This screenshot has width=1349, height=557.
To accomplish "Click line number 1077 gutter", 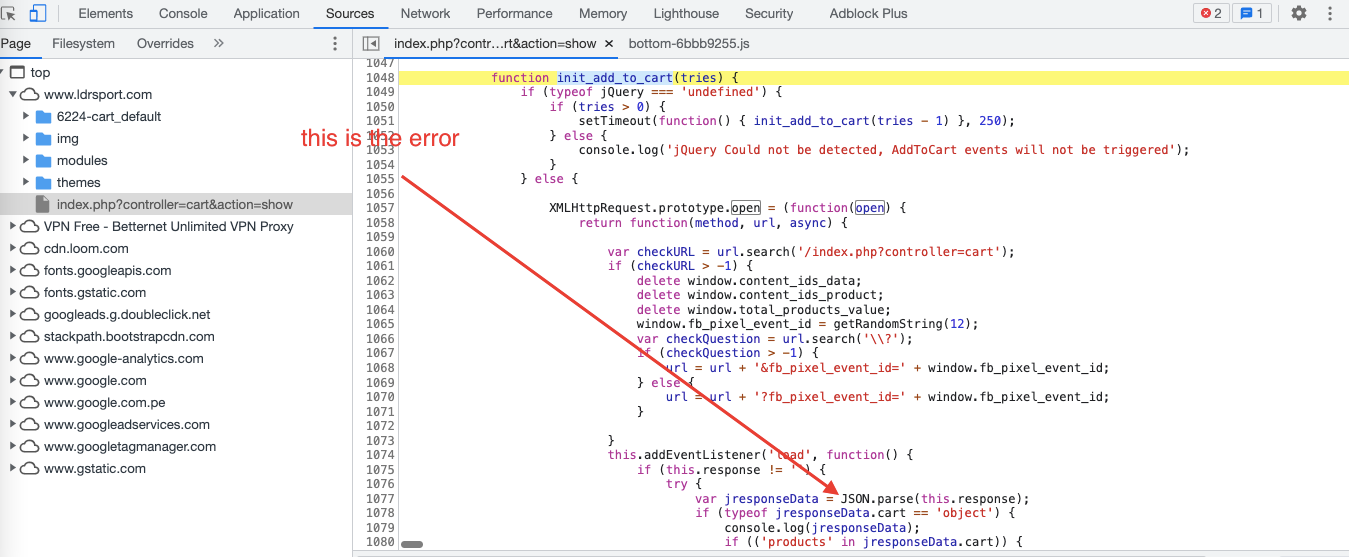I will point(380,498).
